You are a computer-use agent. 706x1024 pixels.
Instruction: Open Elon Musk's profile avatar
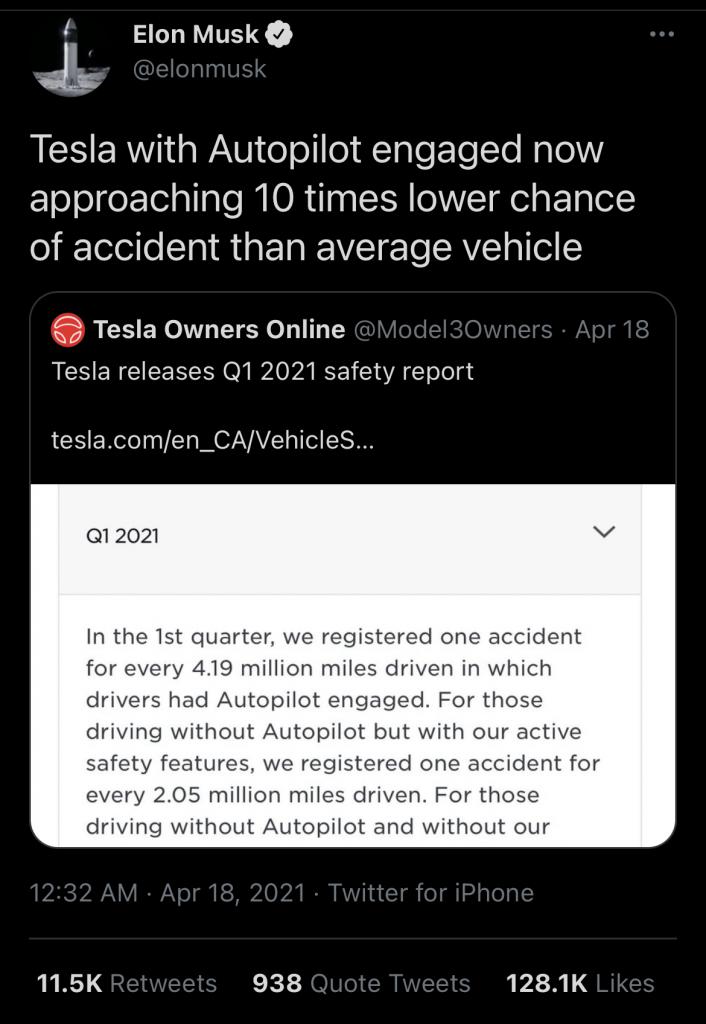click(x=71, y=57)
